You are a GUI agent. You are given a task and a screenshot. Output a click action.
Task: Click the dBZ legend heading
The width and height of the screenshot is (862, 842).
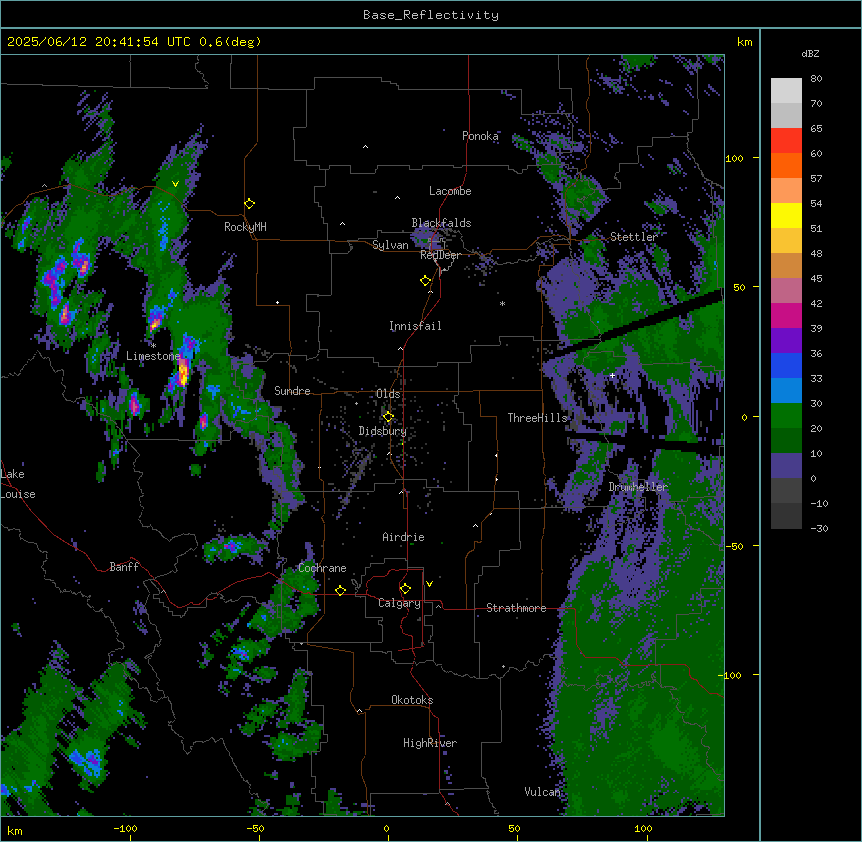[810, 54]
